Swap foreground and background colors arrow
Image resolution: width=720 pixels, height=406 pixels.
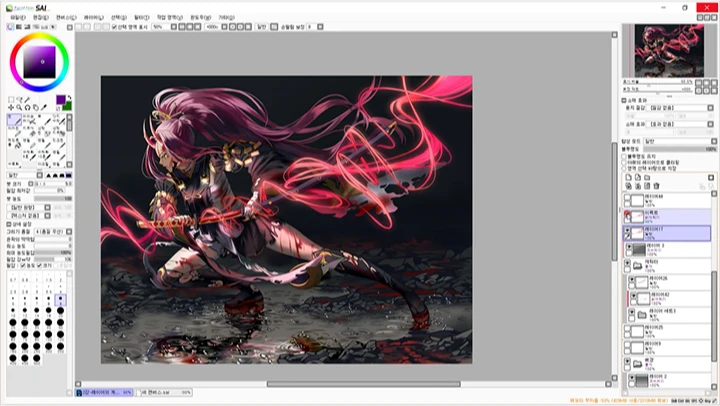(x=69, y=98)
